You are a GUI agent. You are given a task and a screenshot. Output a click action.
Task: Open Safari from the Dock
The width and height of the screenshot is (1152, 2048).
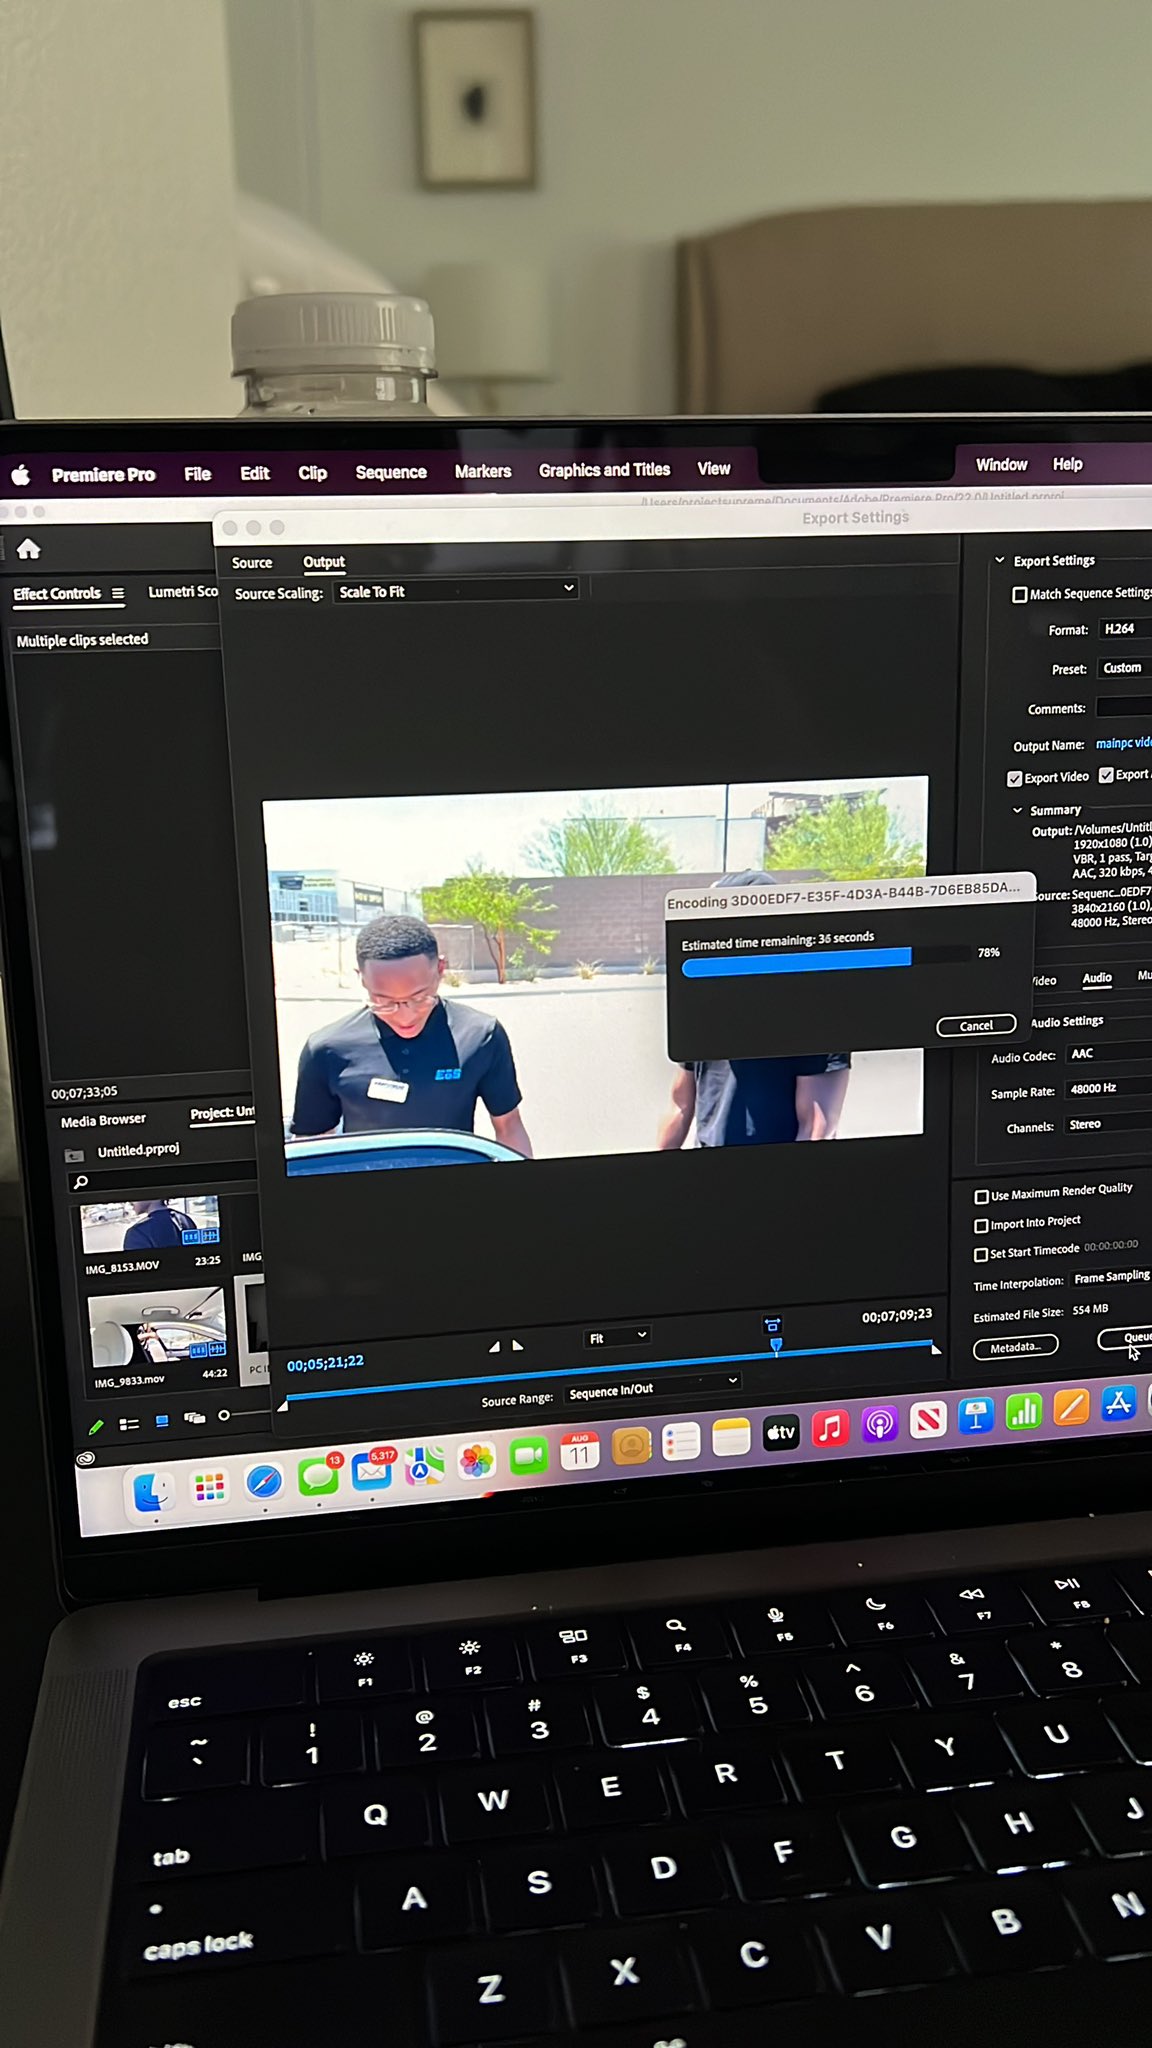(x=264, y=1482)
